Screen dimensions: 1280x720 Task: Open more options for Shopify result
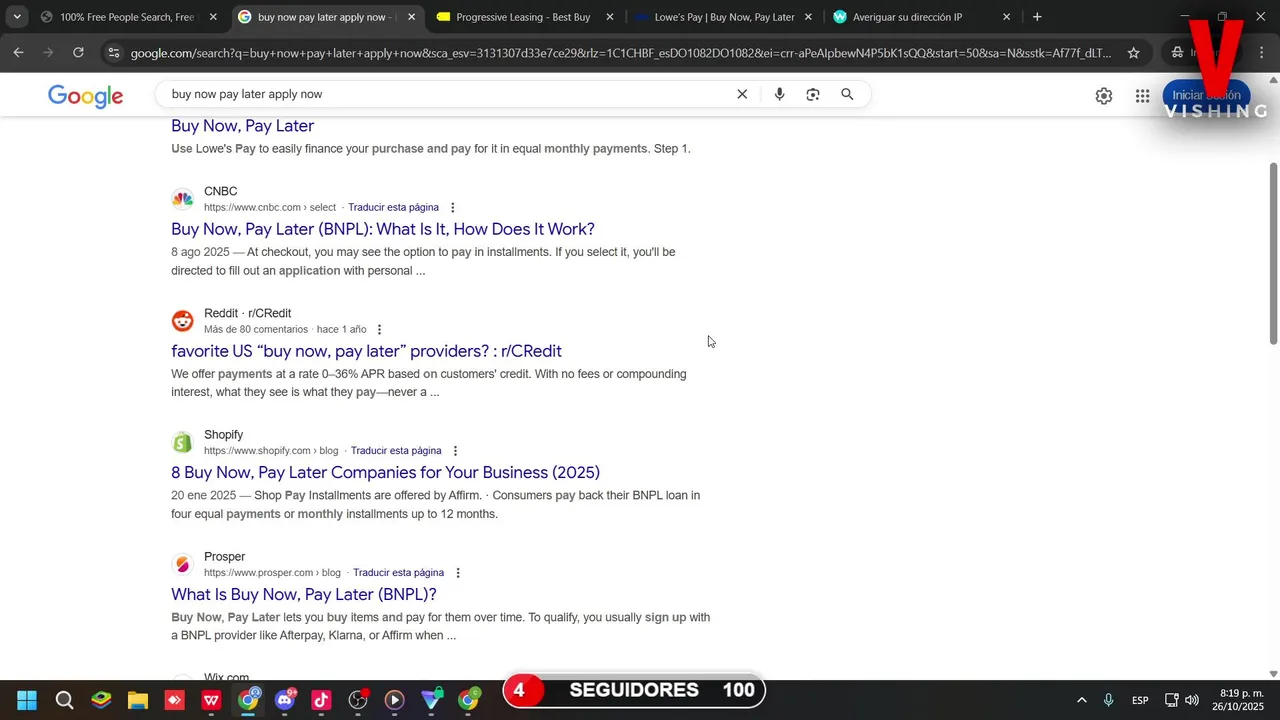(455, 451)
